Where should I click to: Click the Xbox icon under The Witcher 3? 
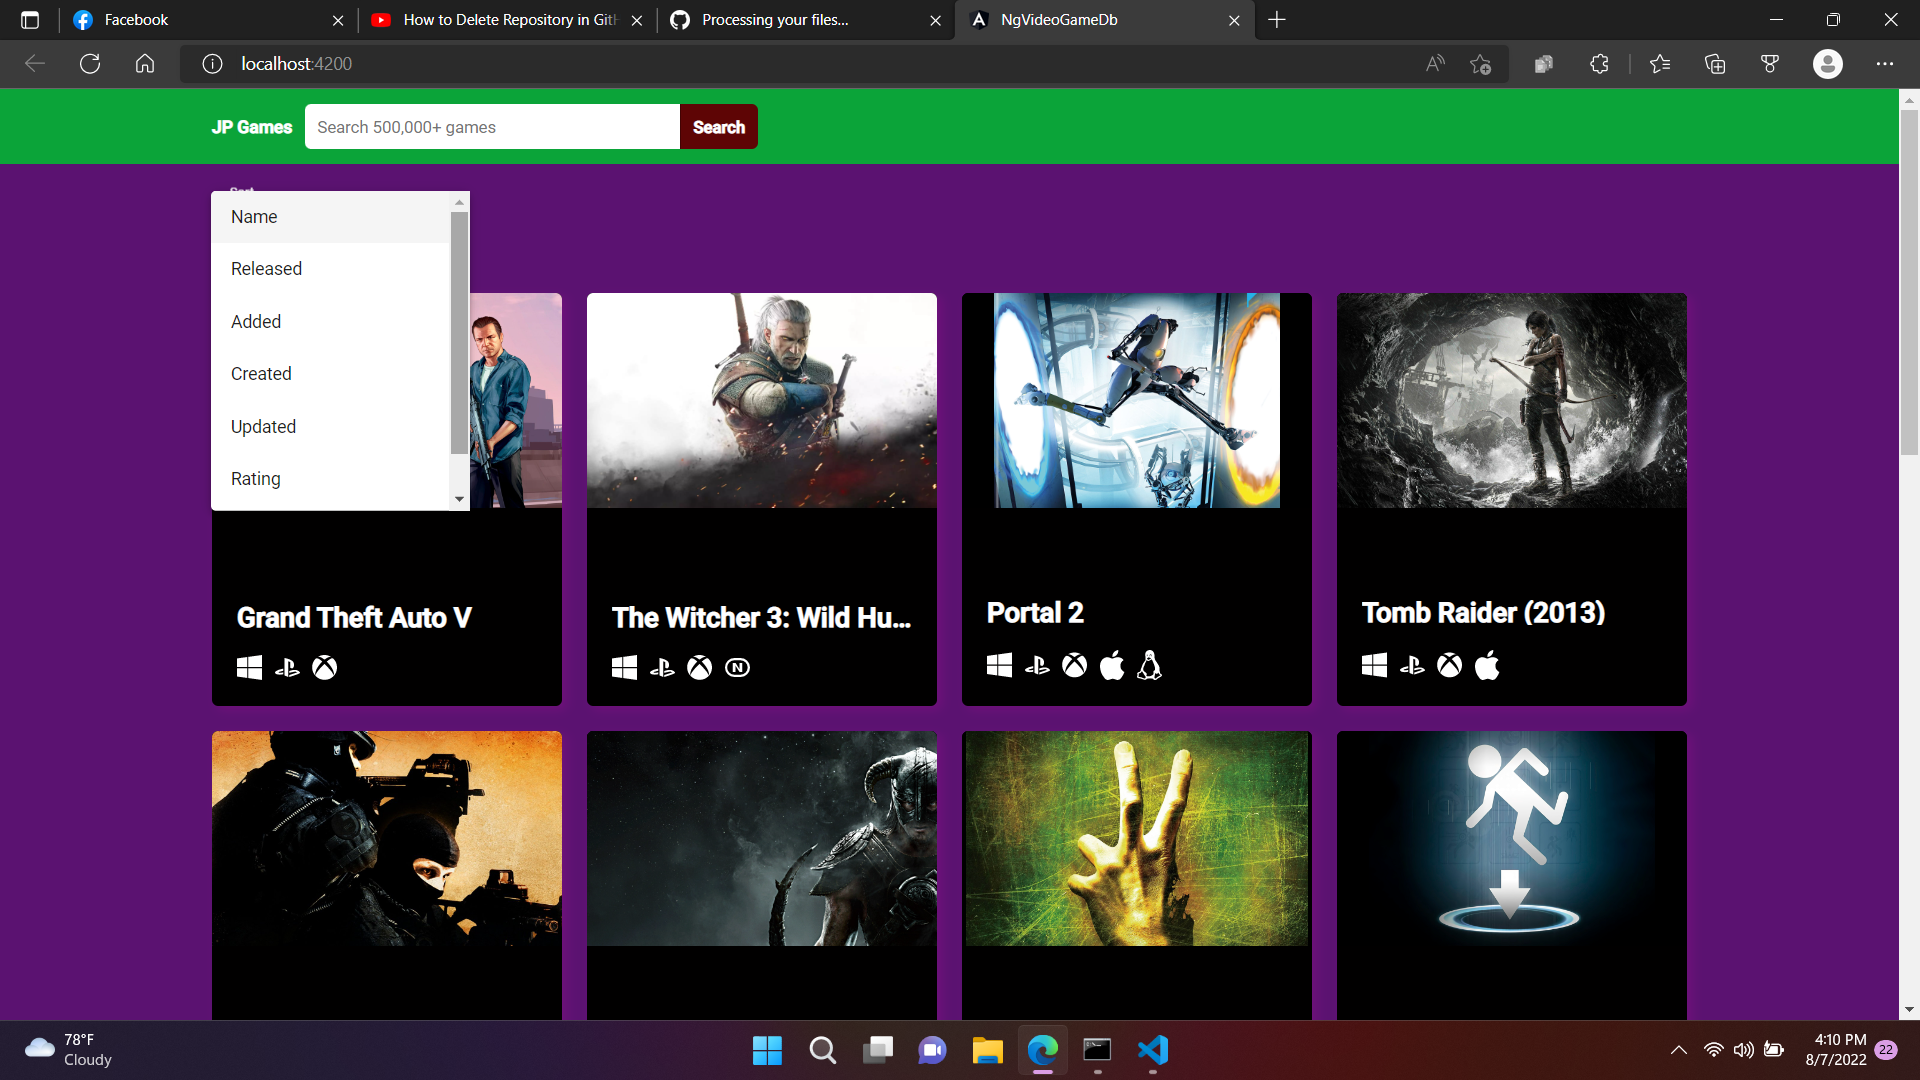[x=700, y=667]
